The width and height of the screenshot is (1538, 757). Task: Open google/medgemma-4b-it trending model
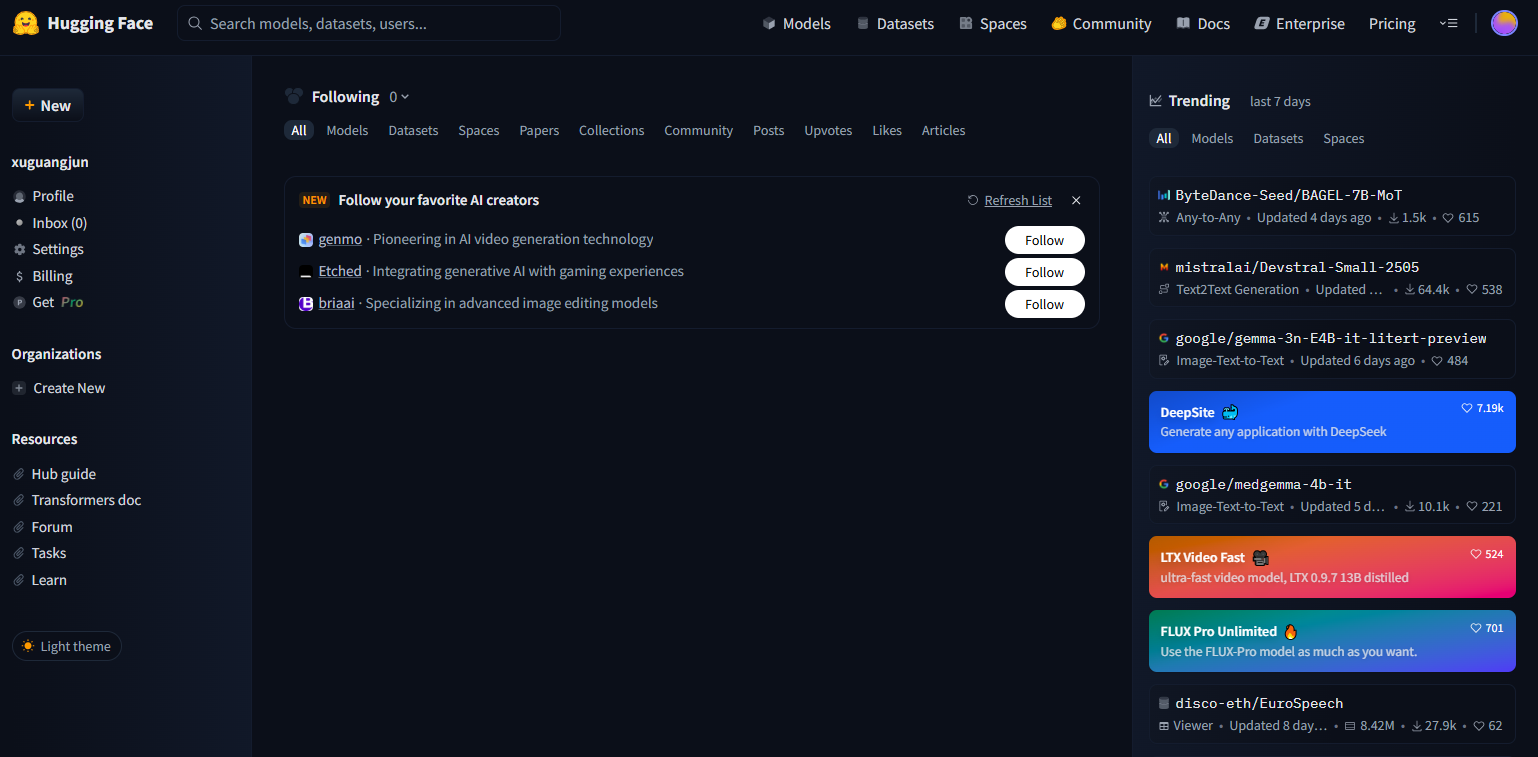point(1332,494)
